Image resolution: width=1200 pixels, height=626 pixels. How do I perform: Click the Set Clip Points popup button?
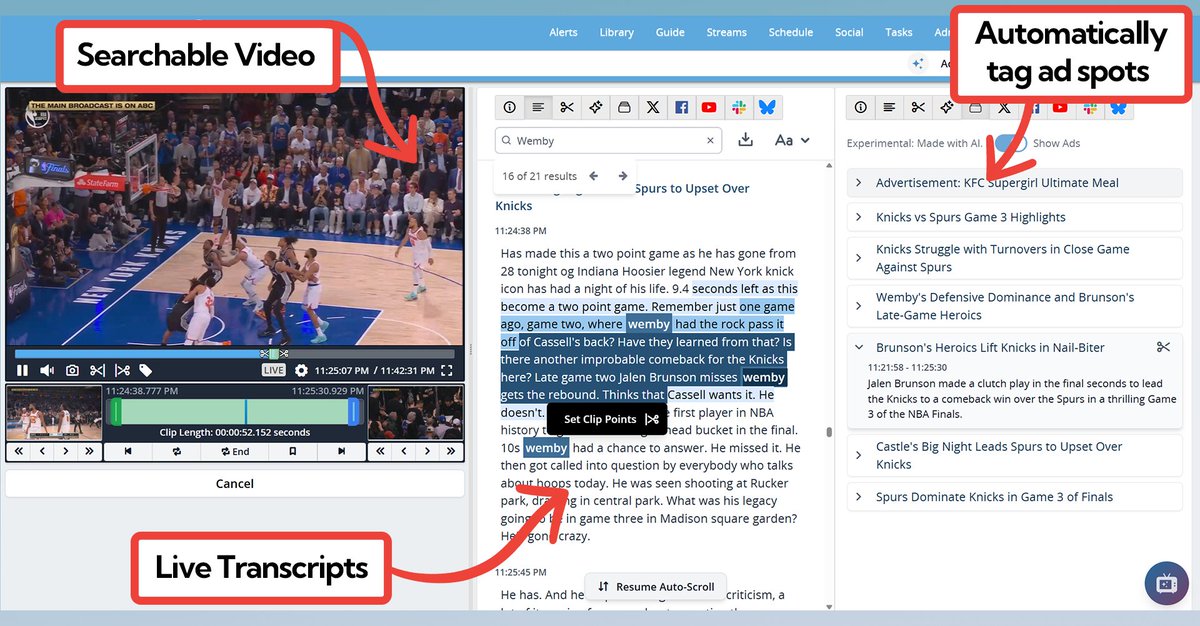[607, 419]
